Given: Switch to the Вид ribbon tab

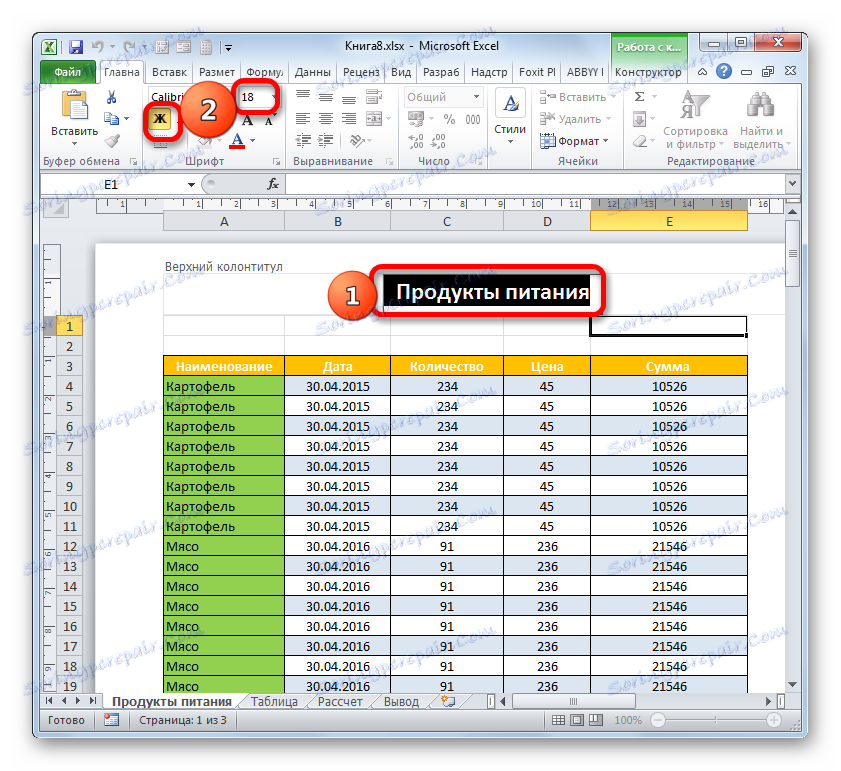Looking at the screenshot, I should click(401, 72).
